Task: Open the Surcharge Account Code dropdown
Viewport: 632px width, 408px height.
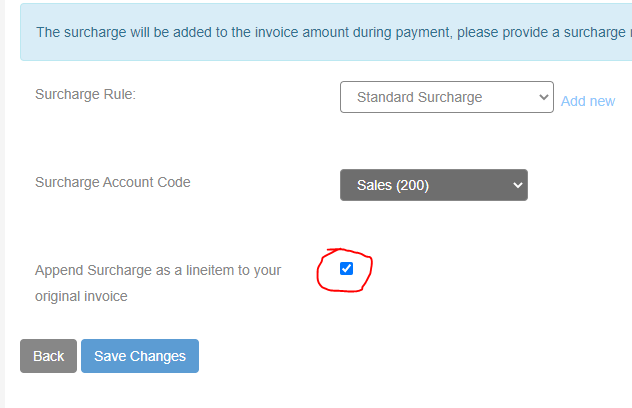Action: point(434,185)
